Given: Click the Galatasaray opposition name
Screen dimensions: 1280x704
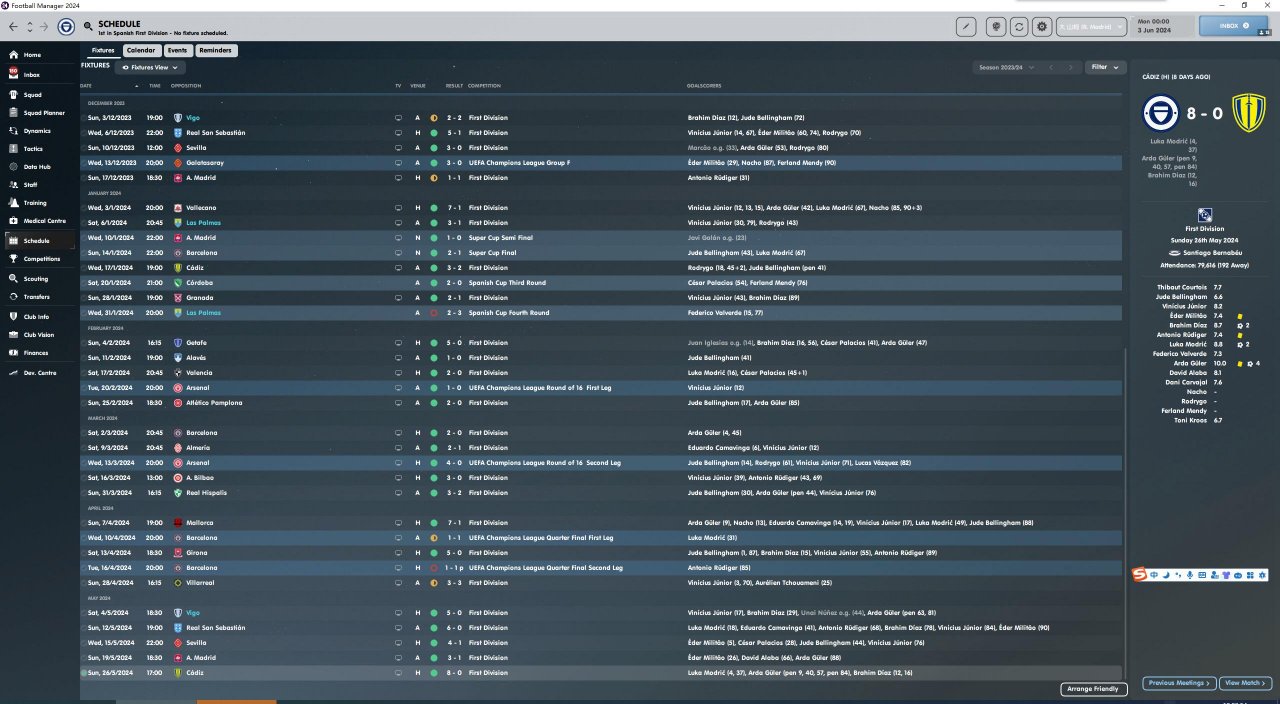Looking at the screenshot, I should click(x=204, y=163).
